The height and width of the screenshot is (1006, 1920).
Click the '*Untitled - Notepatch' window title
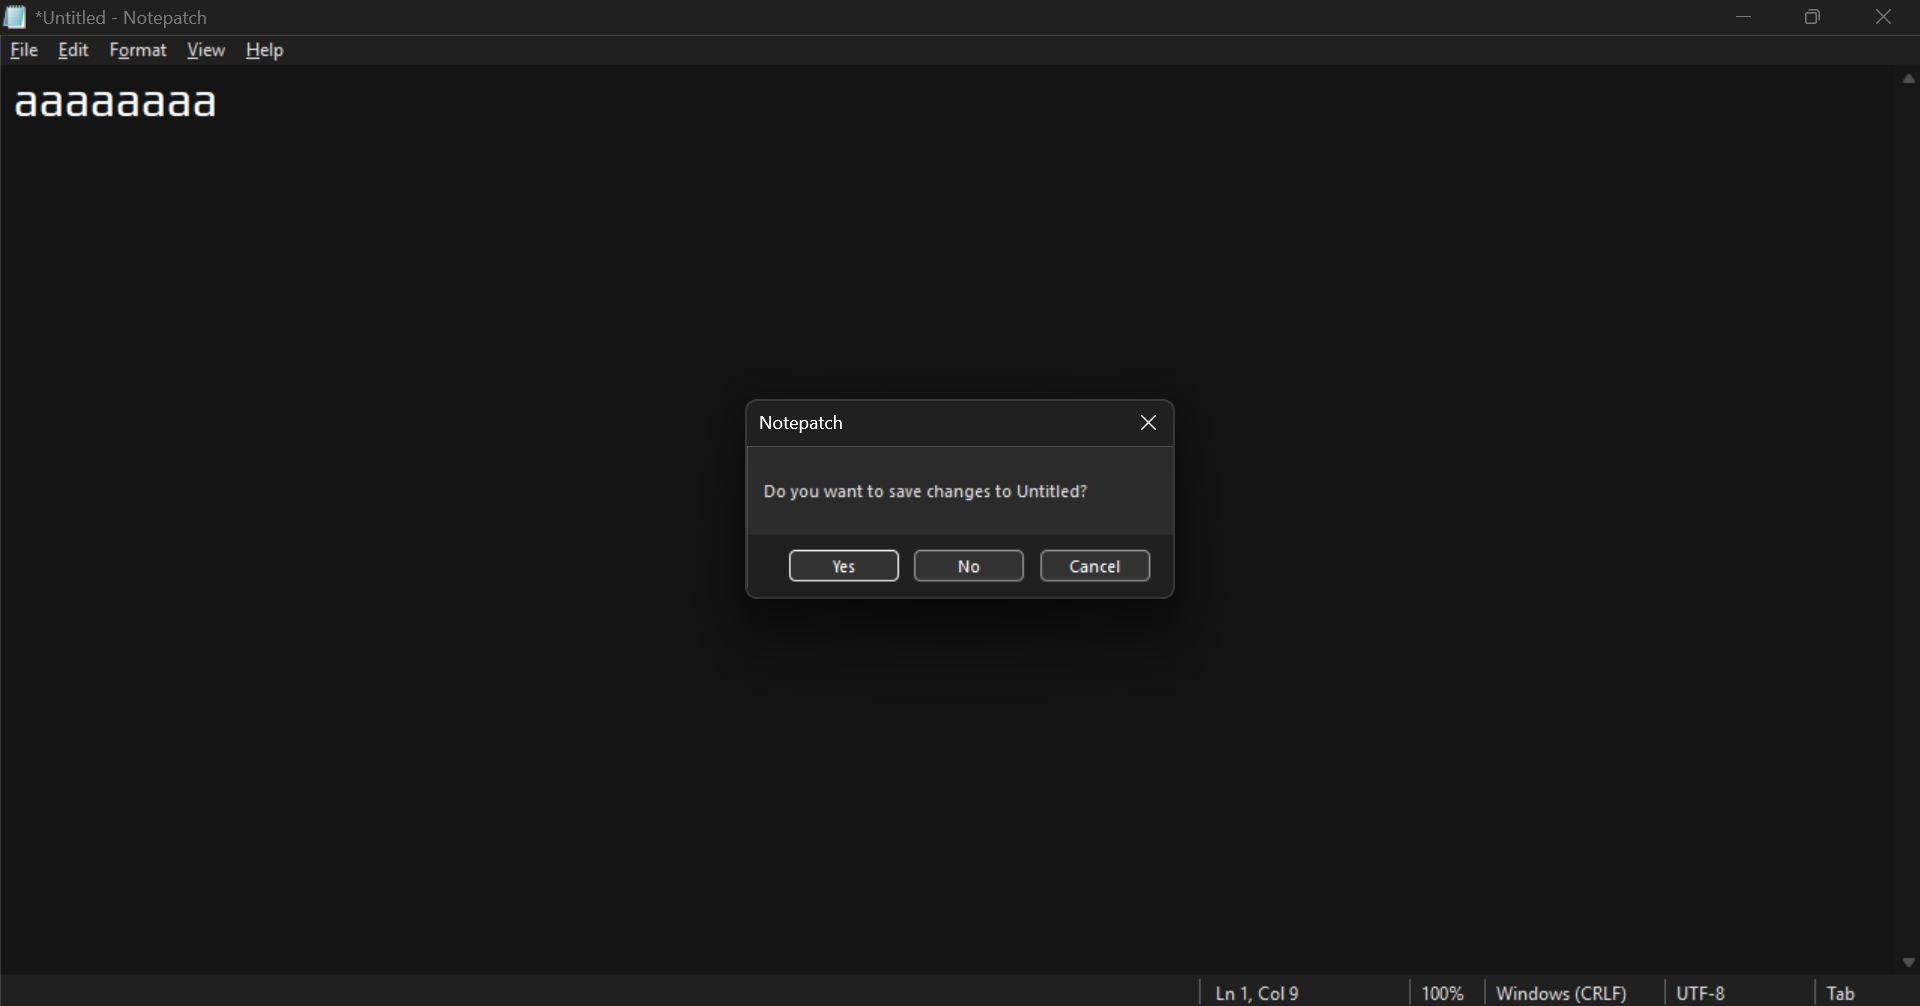coord(121,18)
